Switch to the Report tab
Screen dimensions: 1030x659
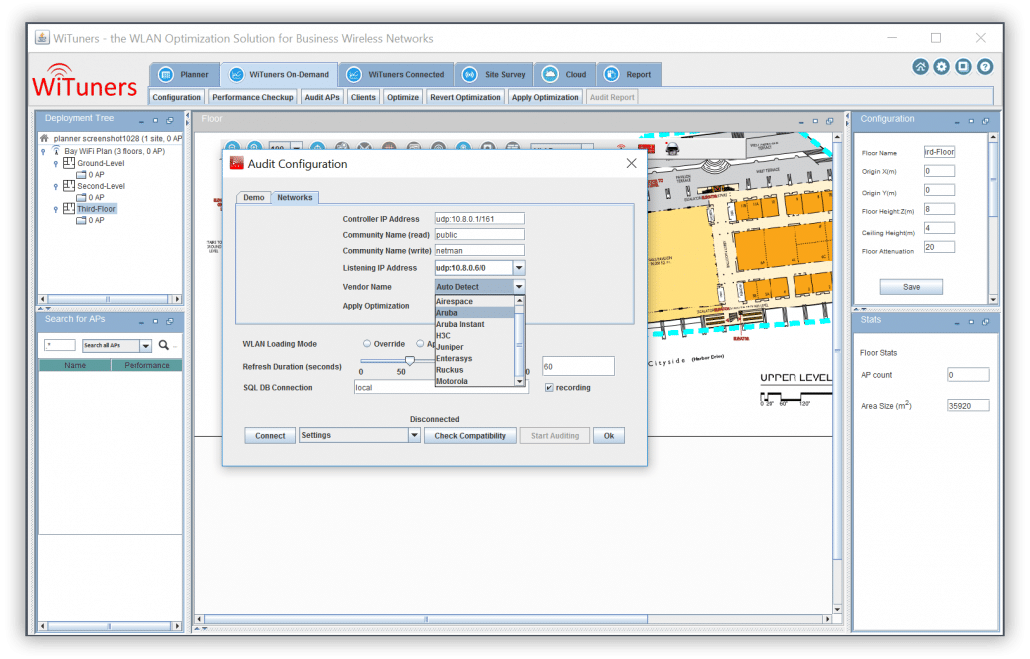tap(629, 74)
